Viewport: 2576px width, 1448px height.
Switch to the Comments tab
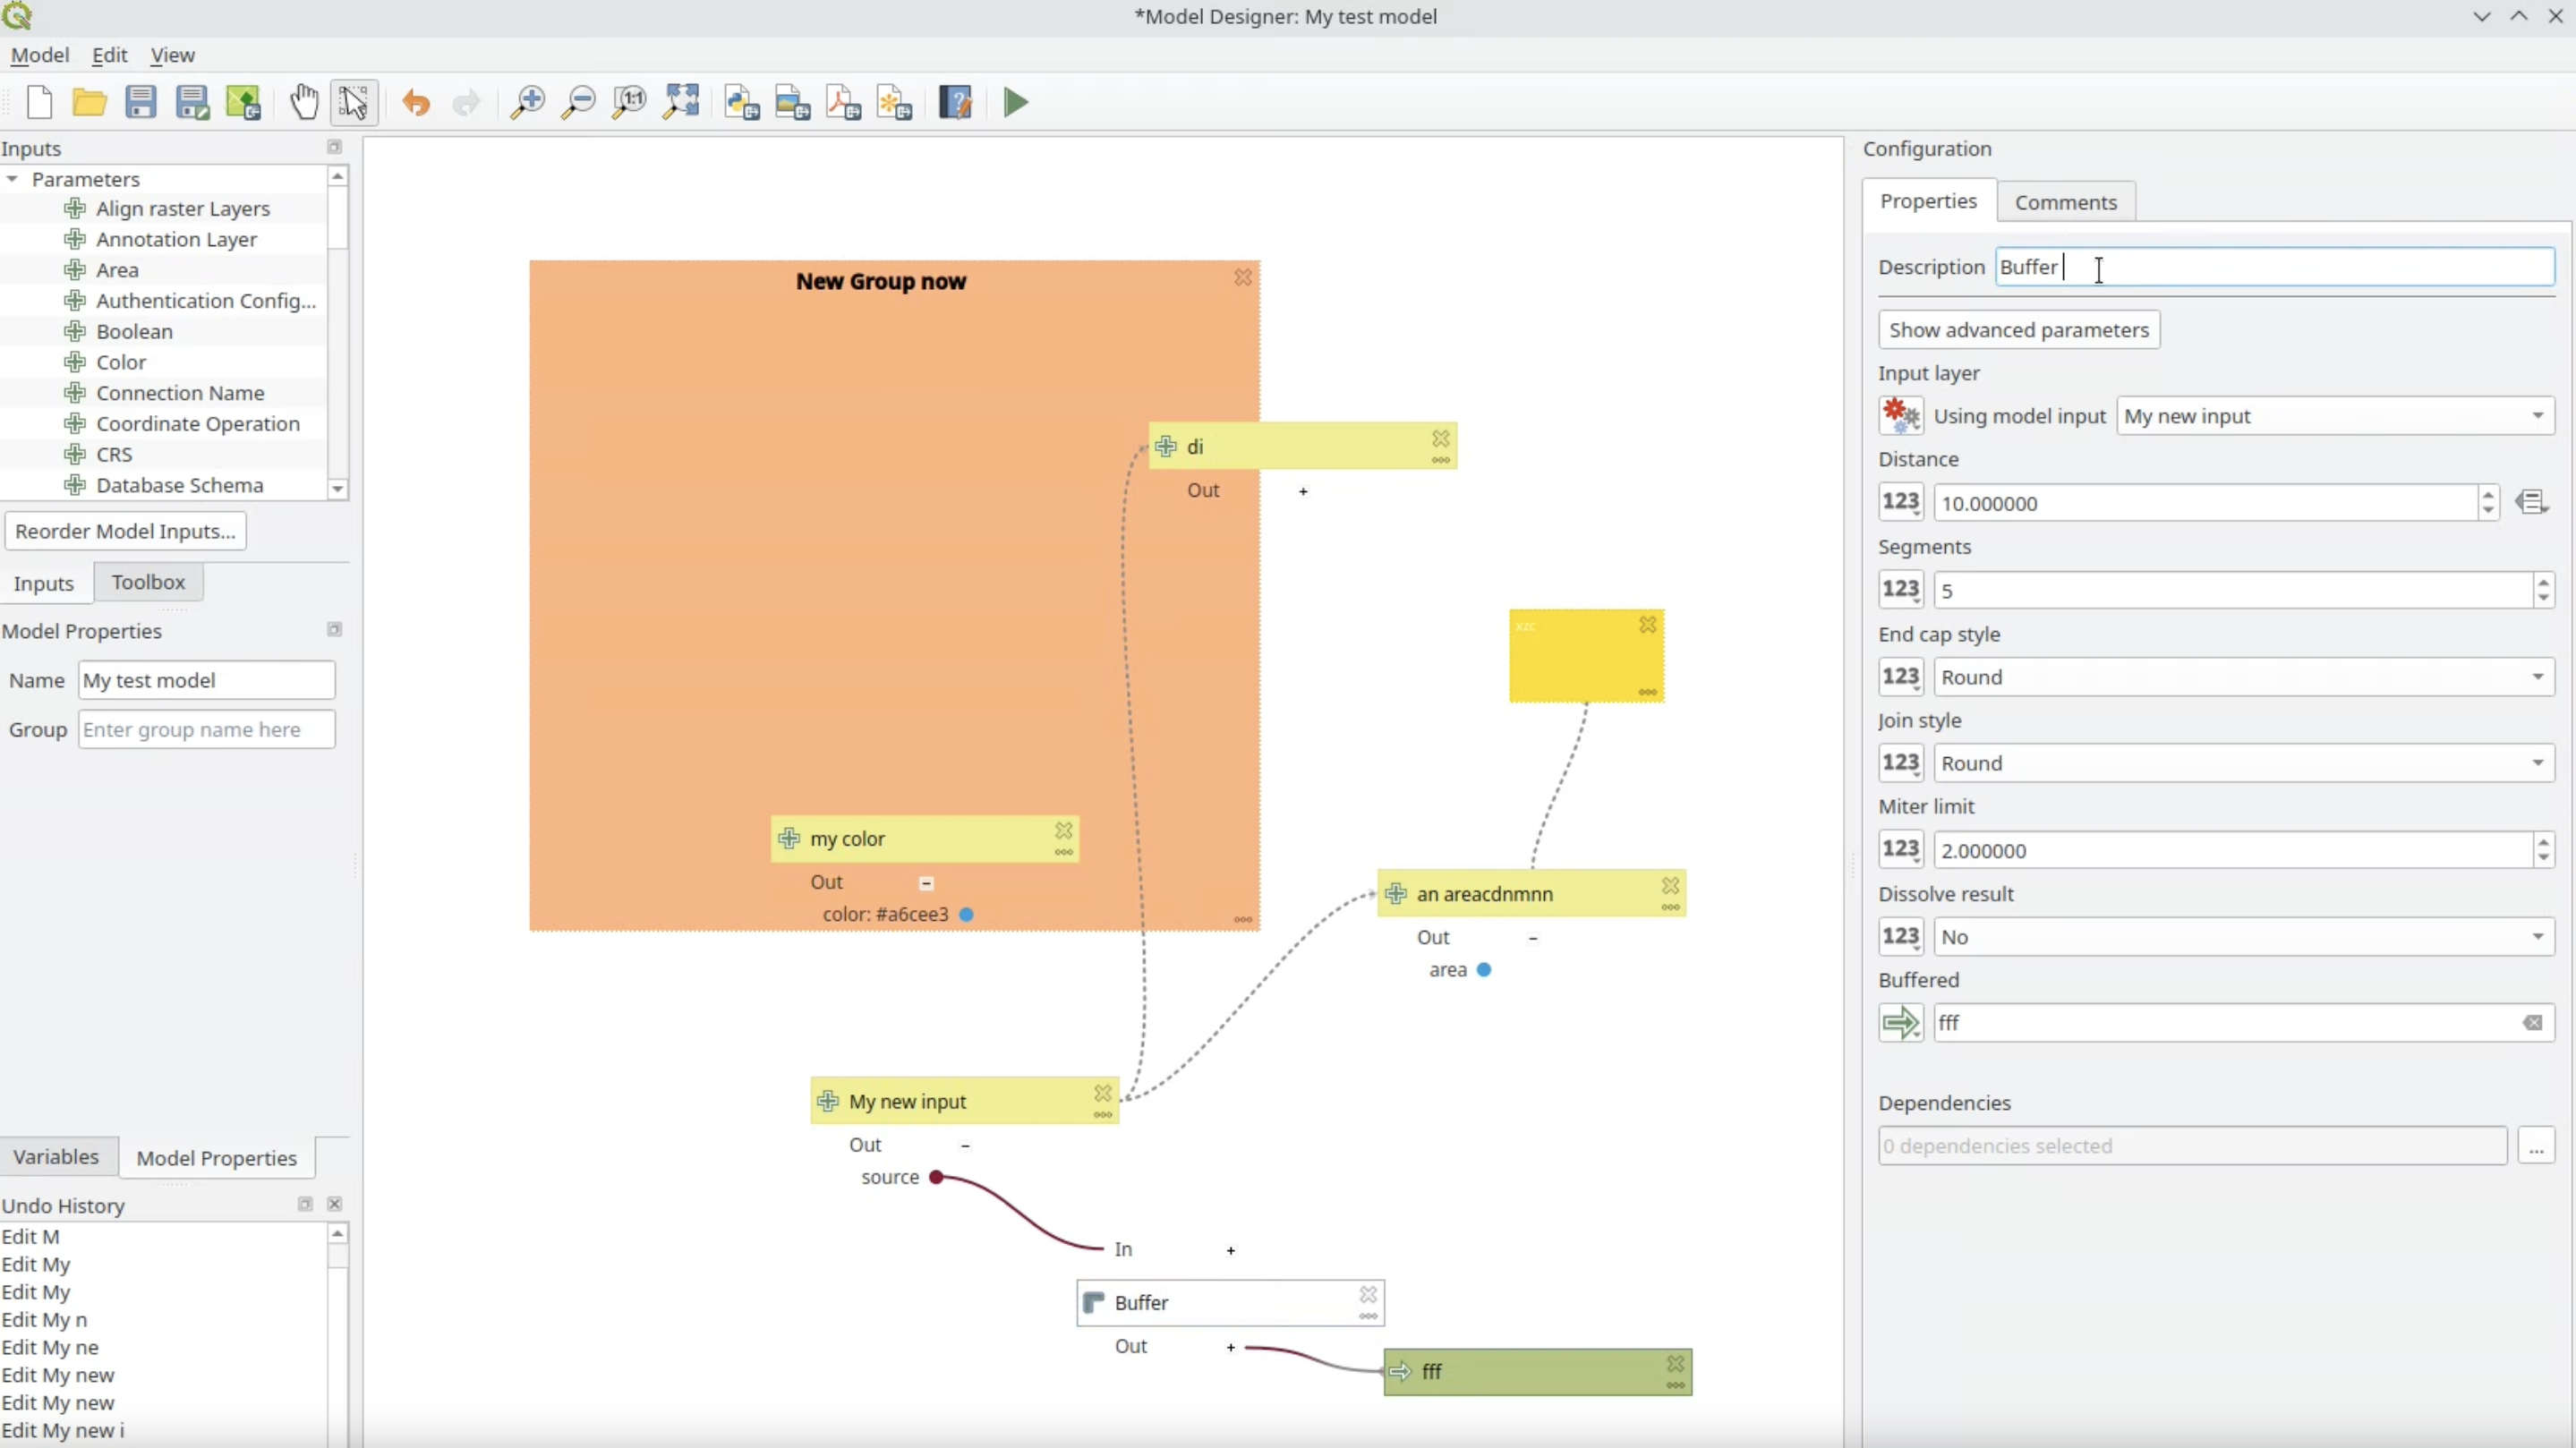[2065, 202]
